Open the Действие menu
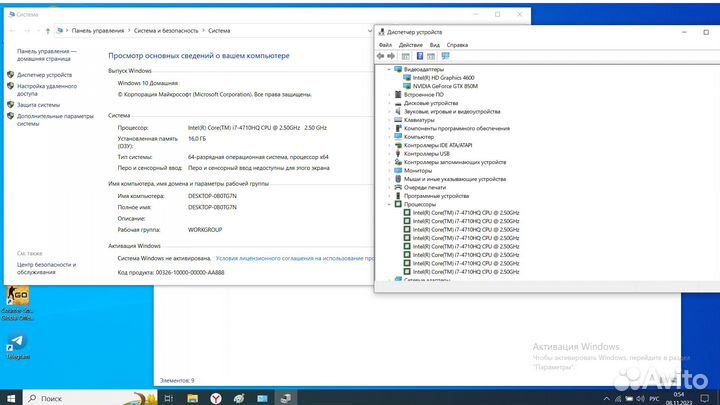 410,45
